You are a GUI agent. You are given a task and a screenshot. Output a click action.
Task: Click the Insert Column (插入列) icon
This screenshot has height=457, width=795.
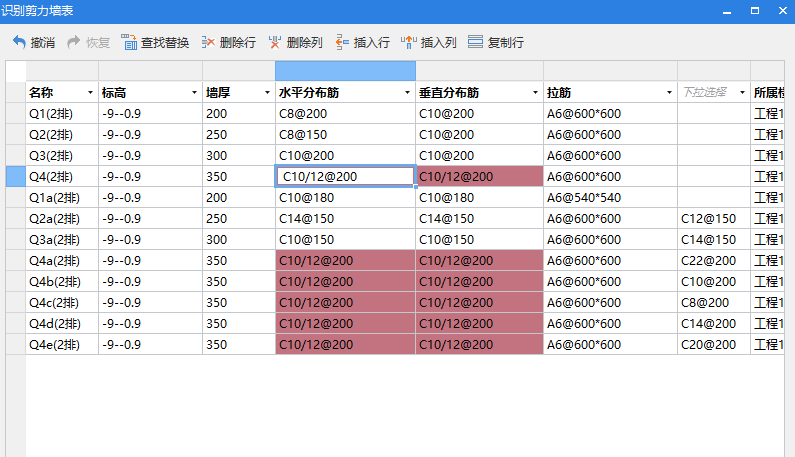point(409,42)
